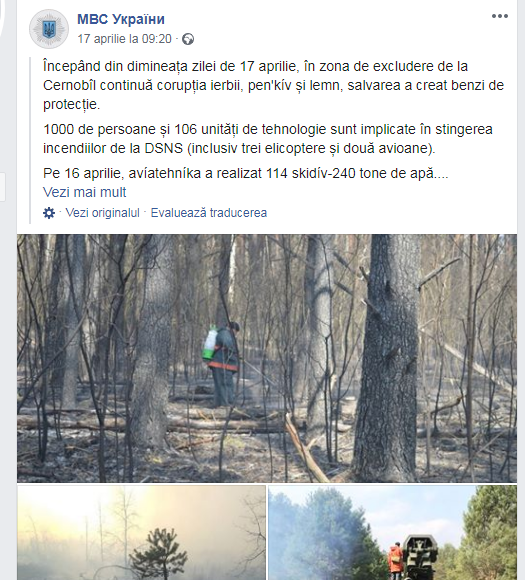The height and width of the screenshot is (580, 525).
Task: Open the large burnt forest photo
Action: 267,358
